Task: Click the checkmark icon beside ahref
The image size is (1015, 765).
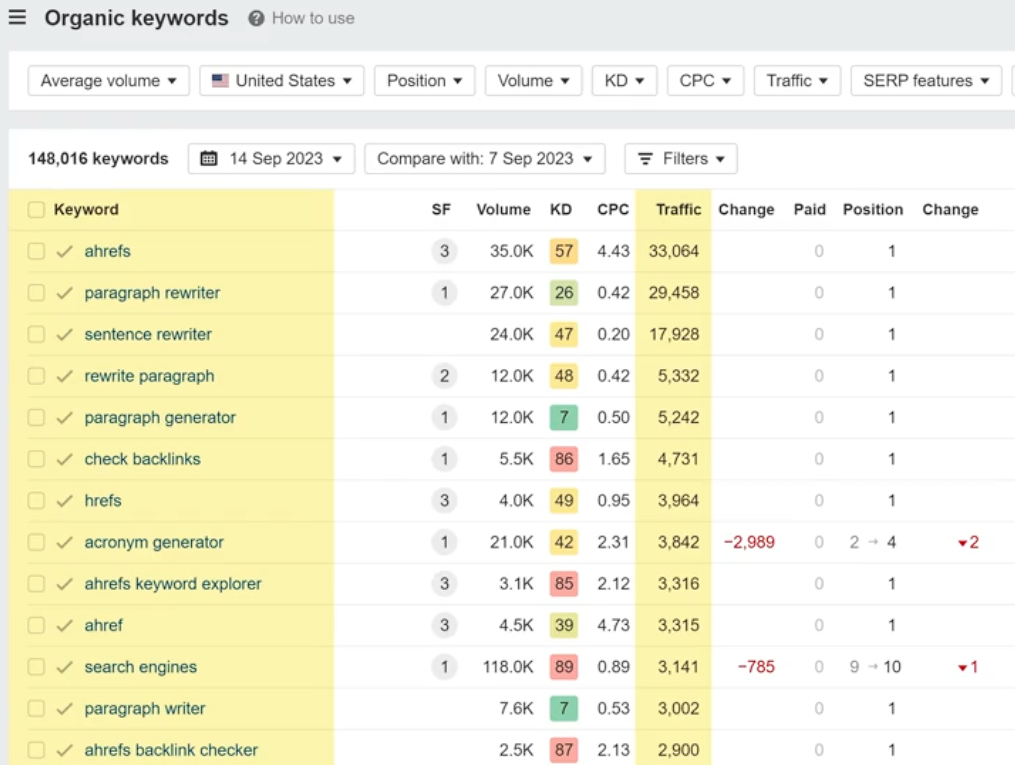Action: (64, 625)
